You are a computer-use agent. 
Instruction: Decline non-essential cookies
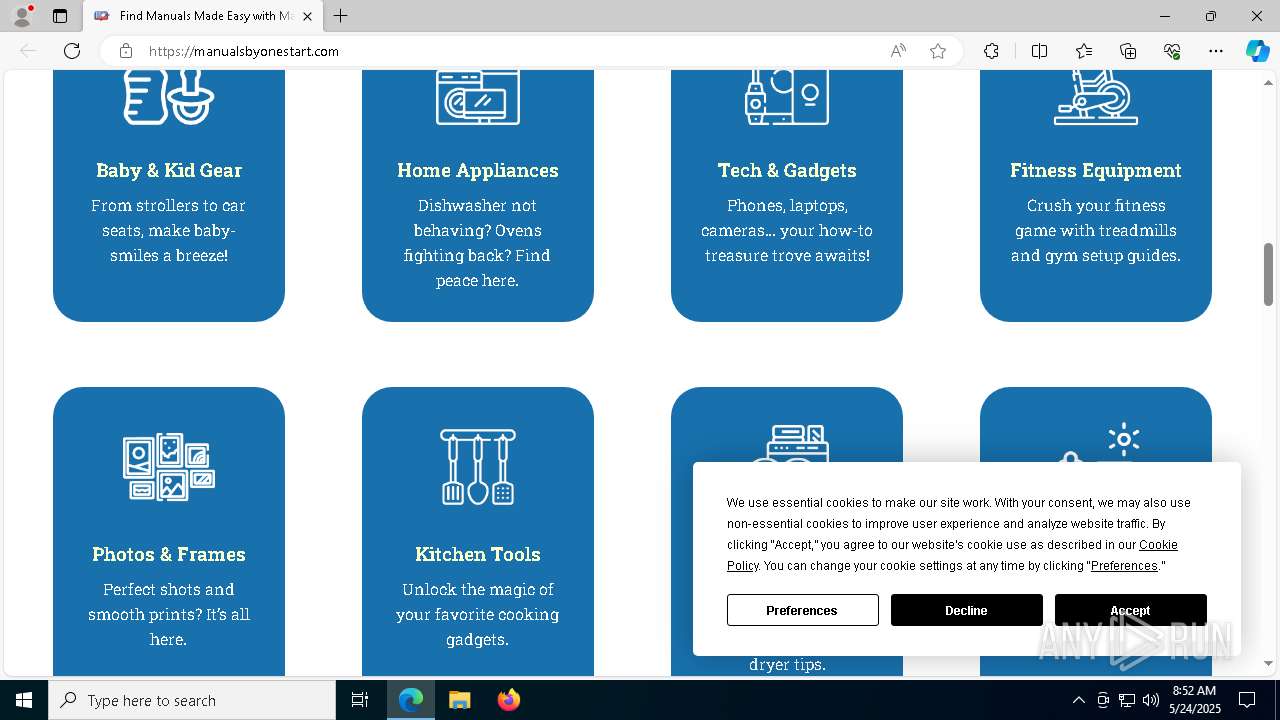pos(966,610)
